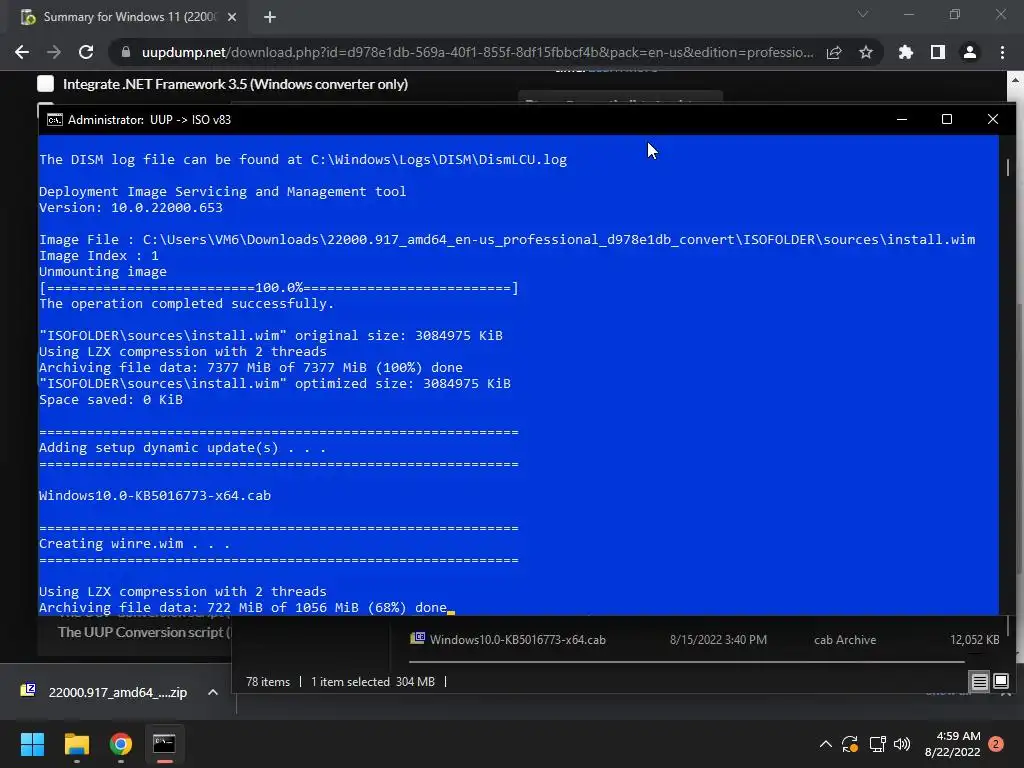Maximize the UUP -> ISO console window
The width and height of the screenshot is (1024, 768).
pos(947,119)
